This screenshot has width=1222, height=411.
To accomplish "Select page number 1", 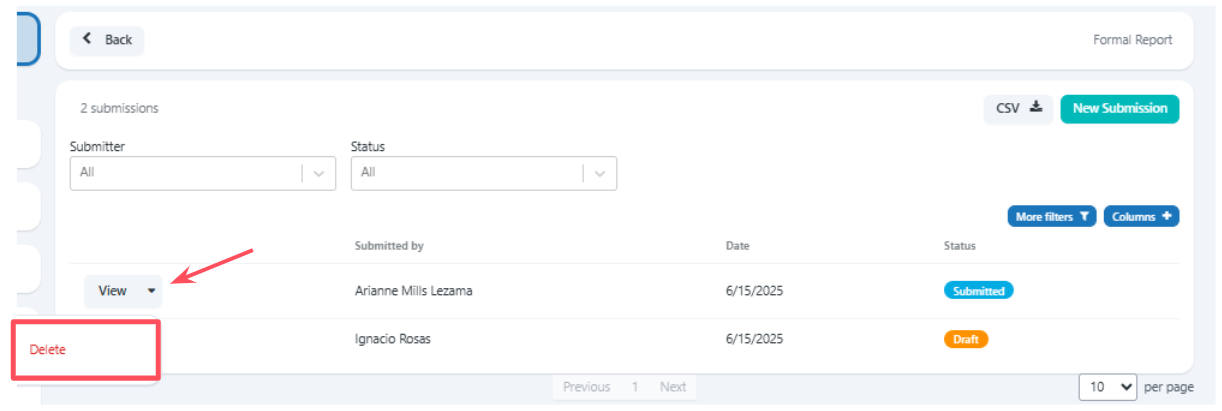I will (x=635, y=387).
